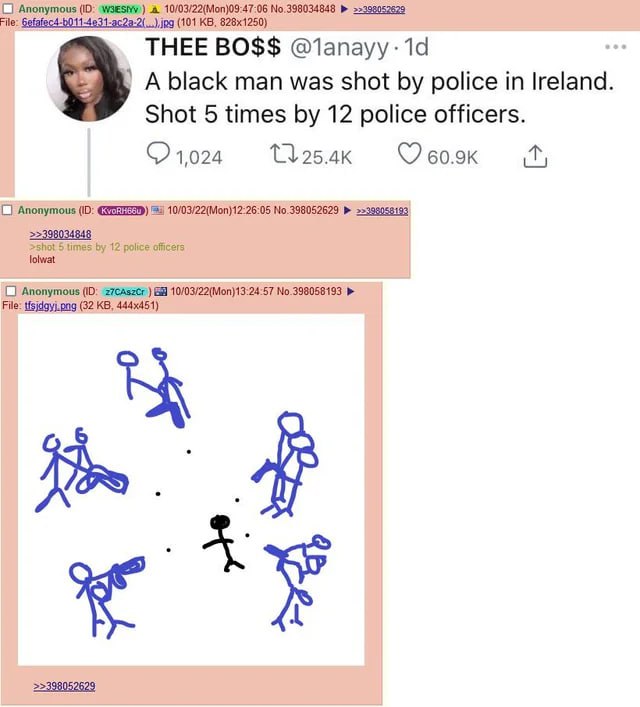Follow backlink >>398058193 in second post header
This screenshot has width=640, height=707.
pyautogui.click(x=382, y=211)
